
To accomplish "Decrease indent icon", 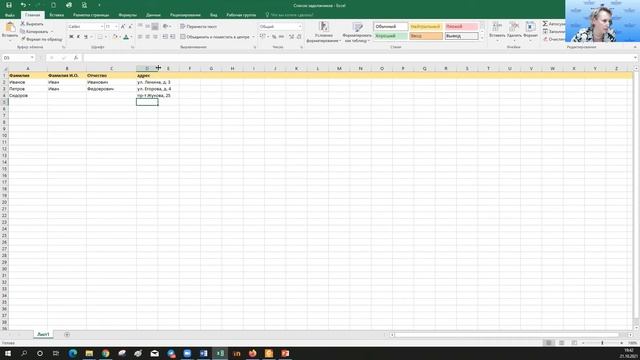I will [165, 37].
